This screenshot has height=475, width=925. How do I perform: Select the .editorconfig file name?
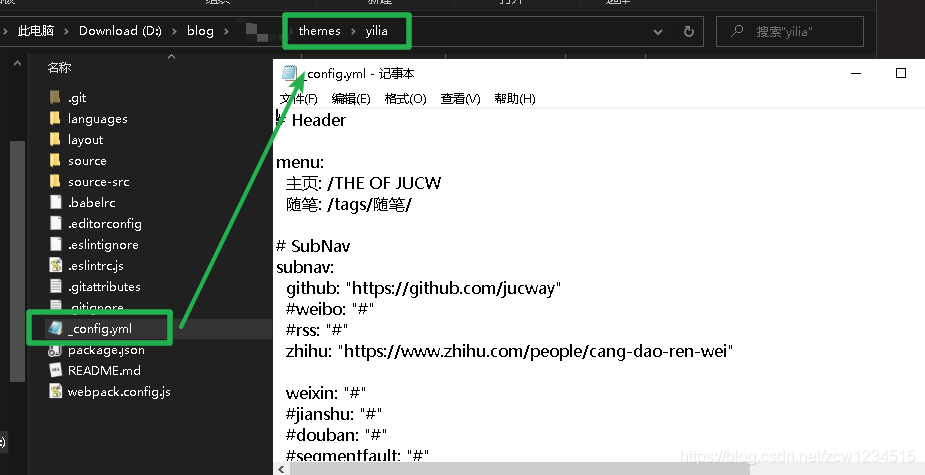coord(104,224)
